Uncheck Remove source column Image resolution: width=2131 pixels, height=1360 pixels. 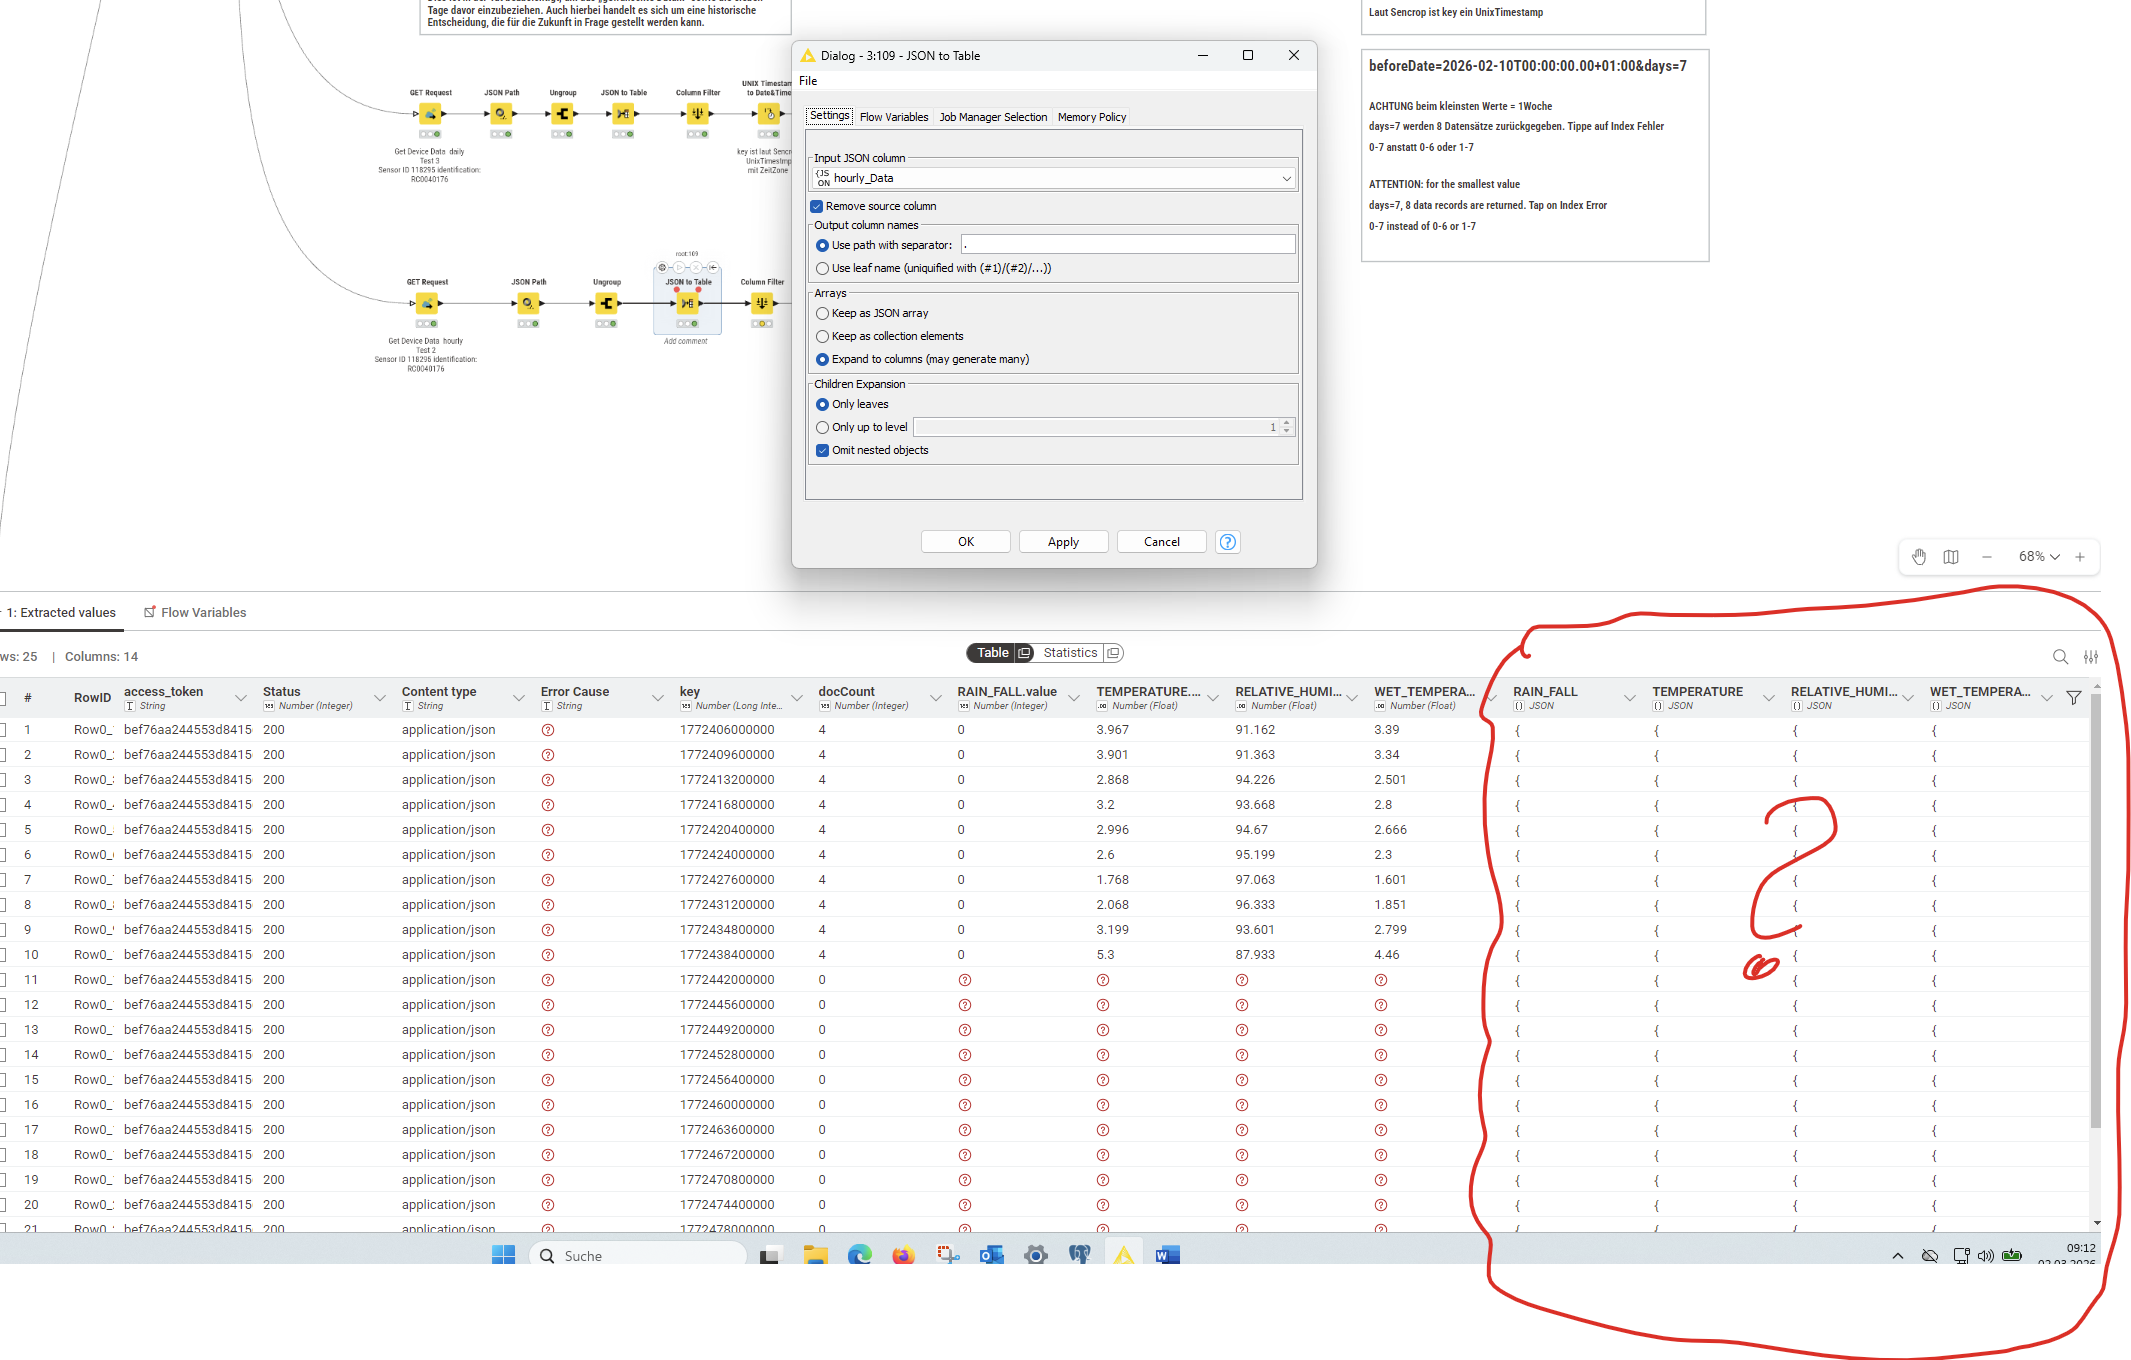(x=817, y=206)
